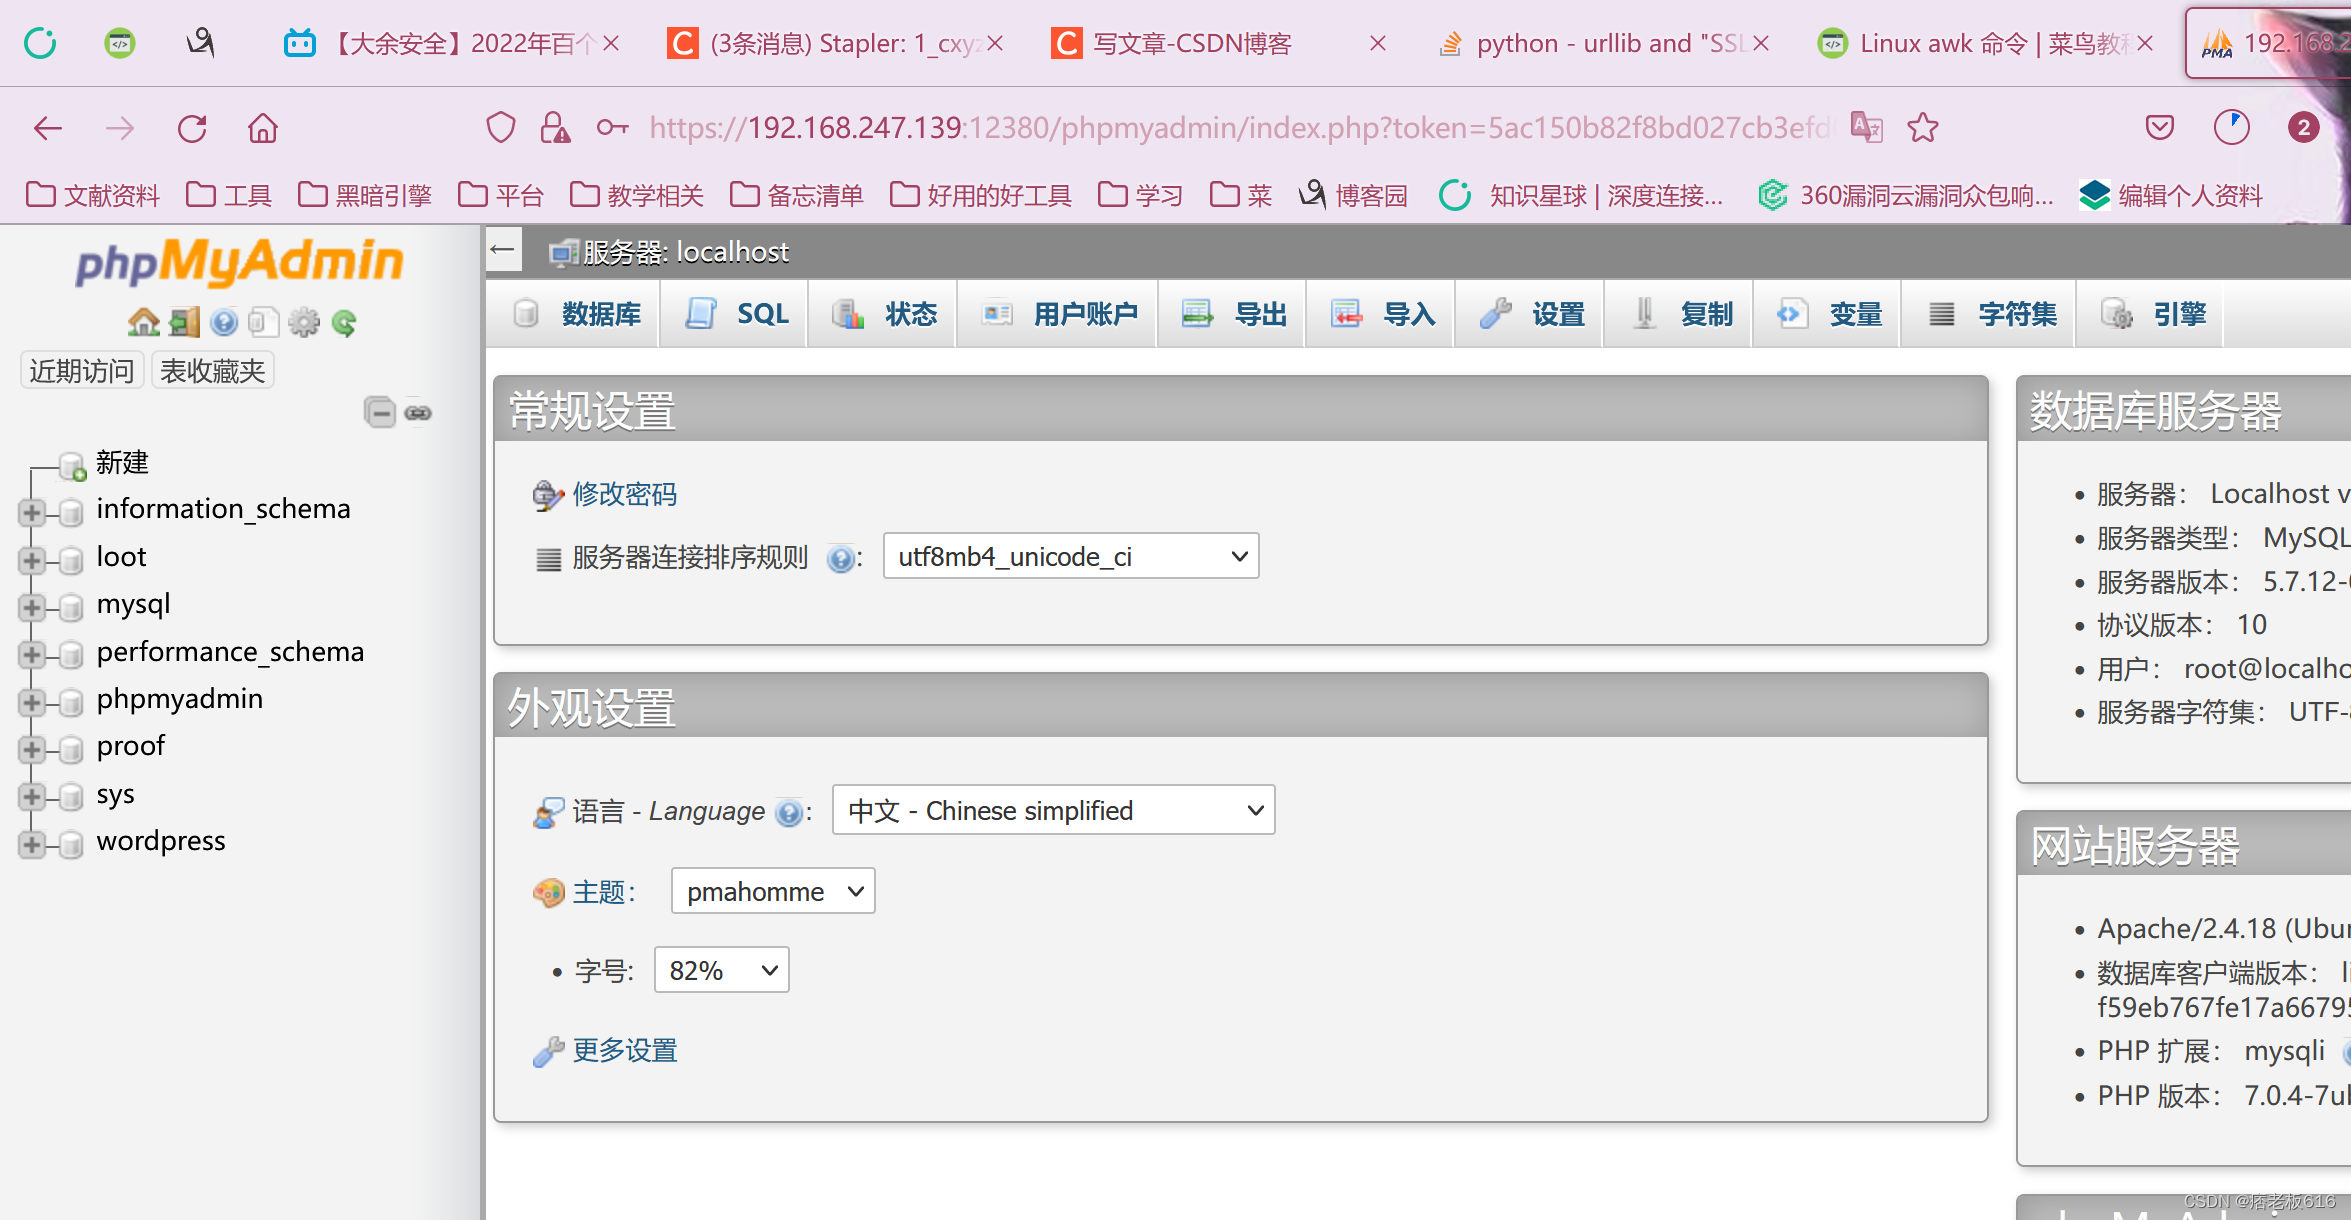2351x1220 pixels.
Task: Expand the sys database node
Action: (31, 797)
